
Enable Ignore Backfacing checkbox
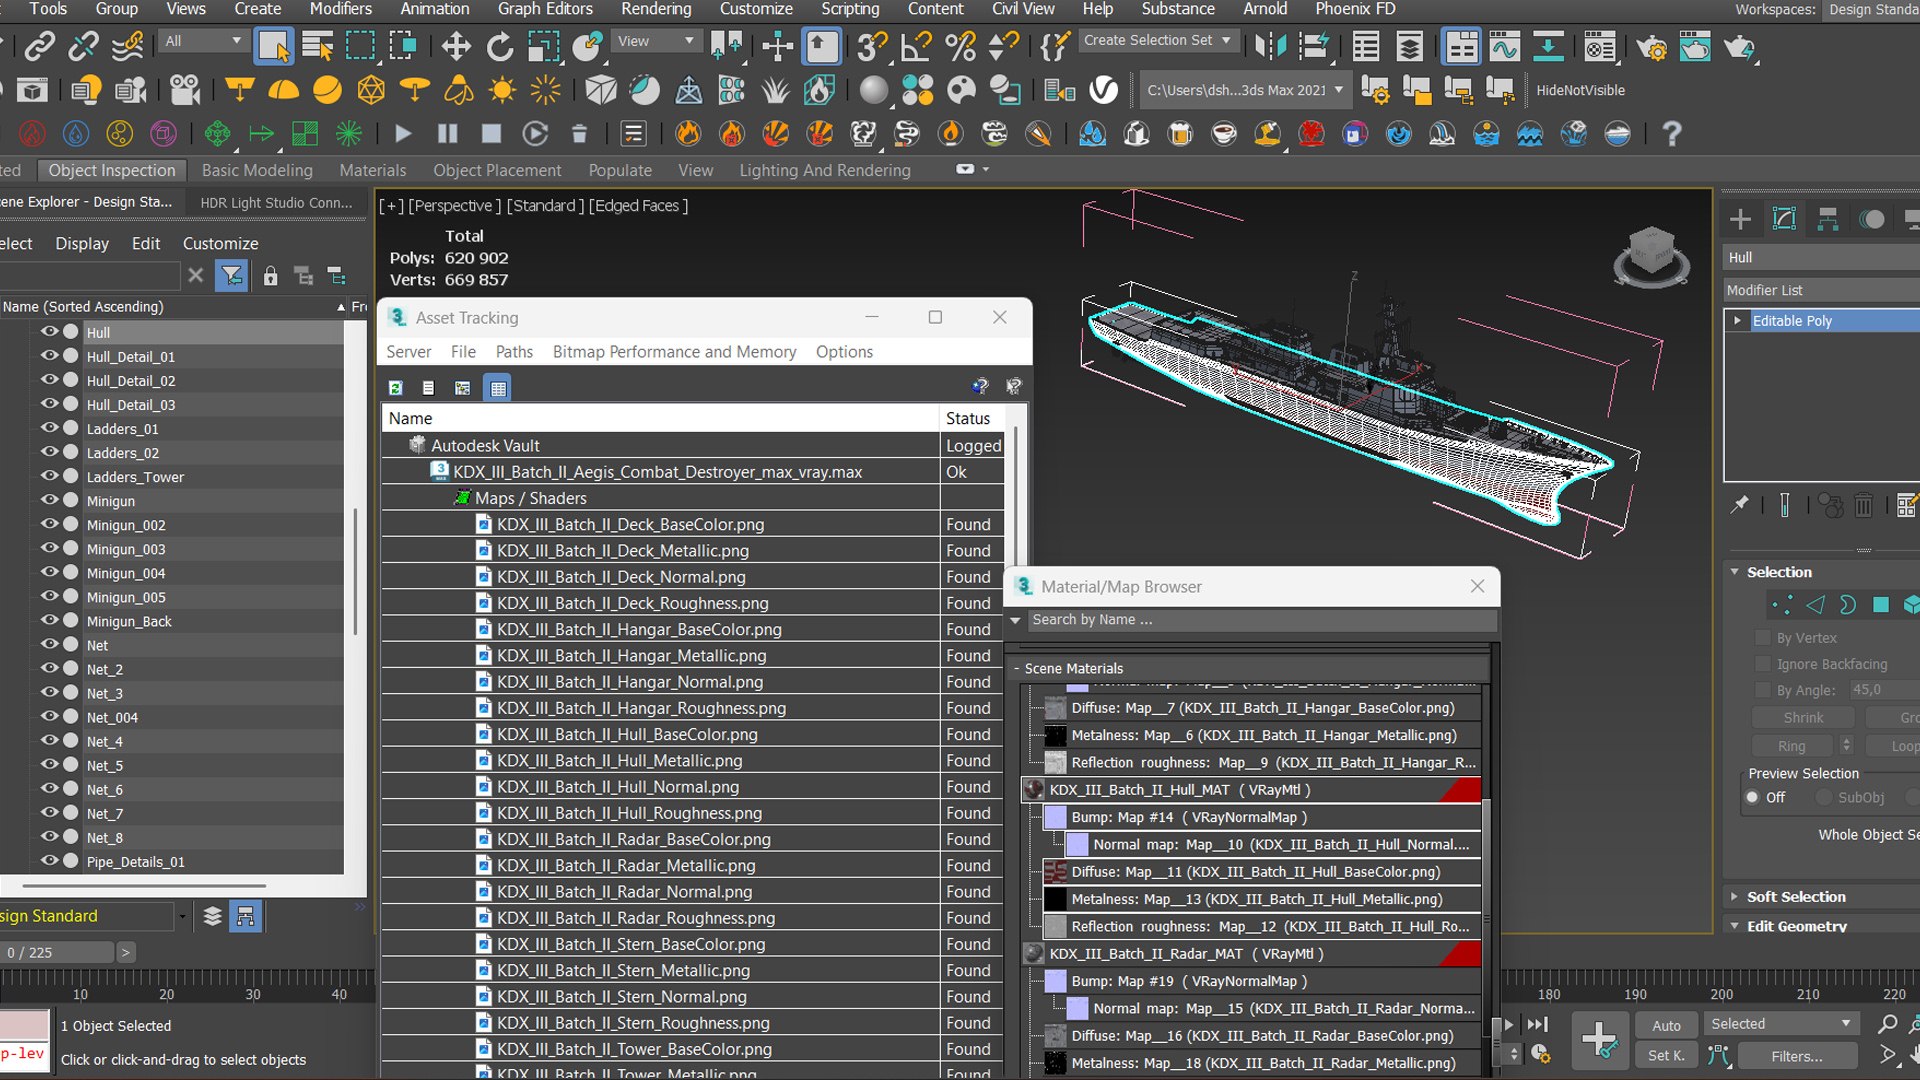click(x=1763, y=664)
